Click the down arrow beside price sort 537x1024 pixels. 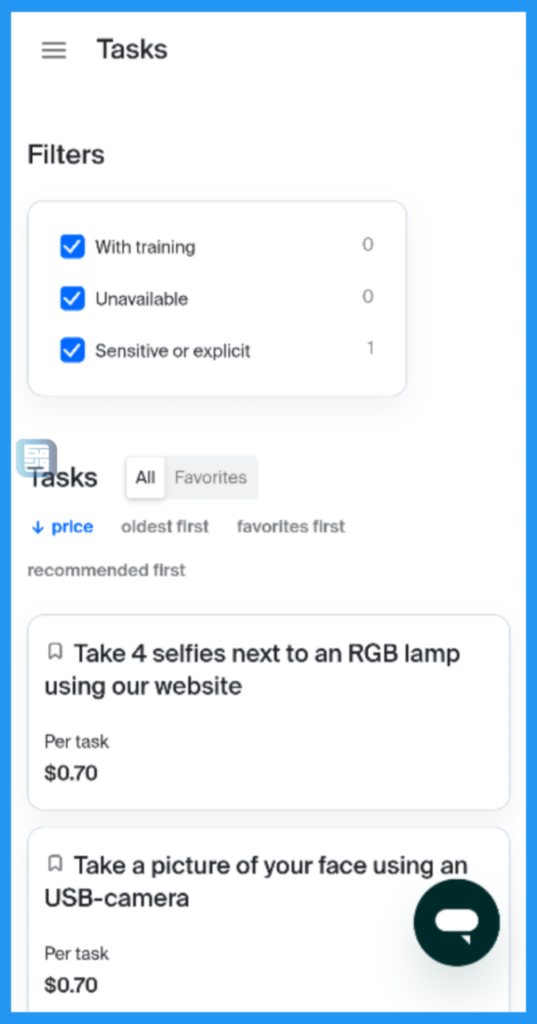pos(37,527)
